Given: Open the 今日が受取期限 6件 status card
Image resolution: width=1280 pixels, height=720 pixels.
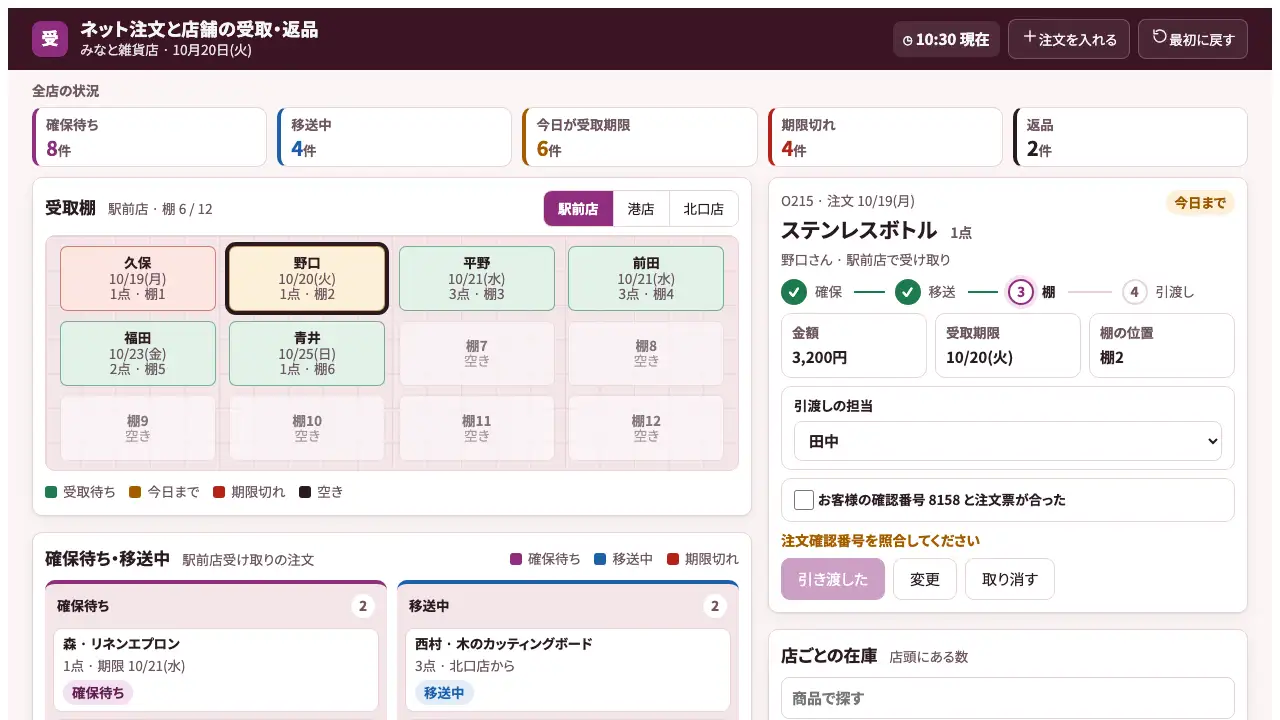Looking at the screenshot, I should pos(640,137).
